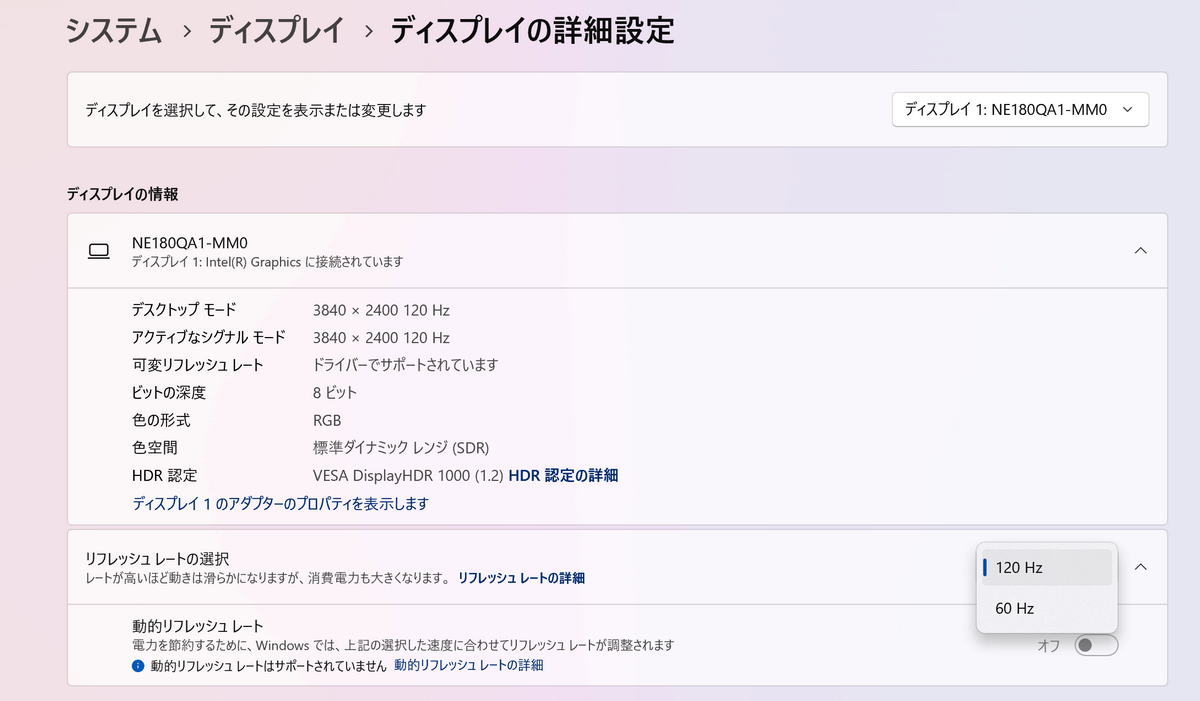Open リフレッシュ レートの詳細 link
1200x701 pixels.
click(521, 578)
